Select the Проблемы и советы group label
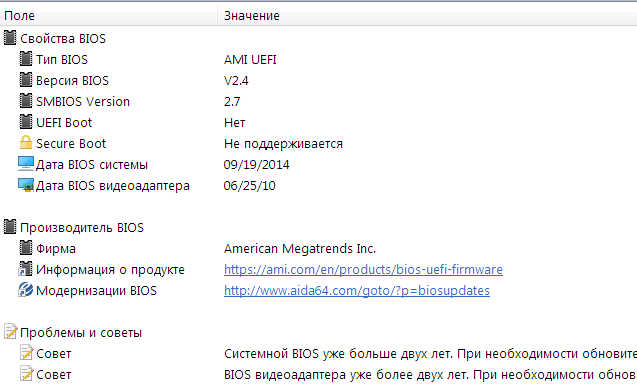This screenshot has height=389, width=637. pyautogui.click(x=81, y=333)
